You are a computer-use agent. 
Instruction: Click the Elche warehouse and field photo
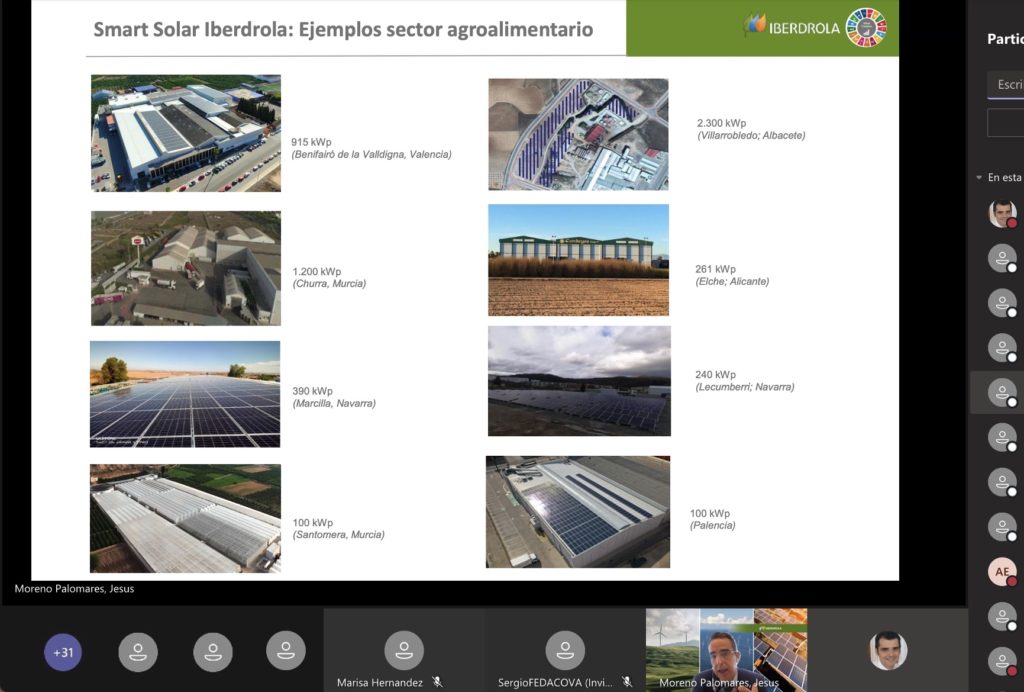(x=579, y=260)
